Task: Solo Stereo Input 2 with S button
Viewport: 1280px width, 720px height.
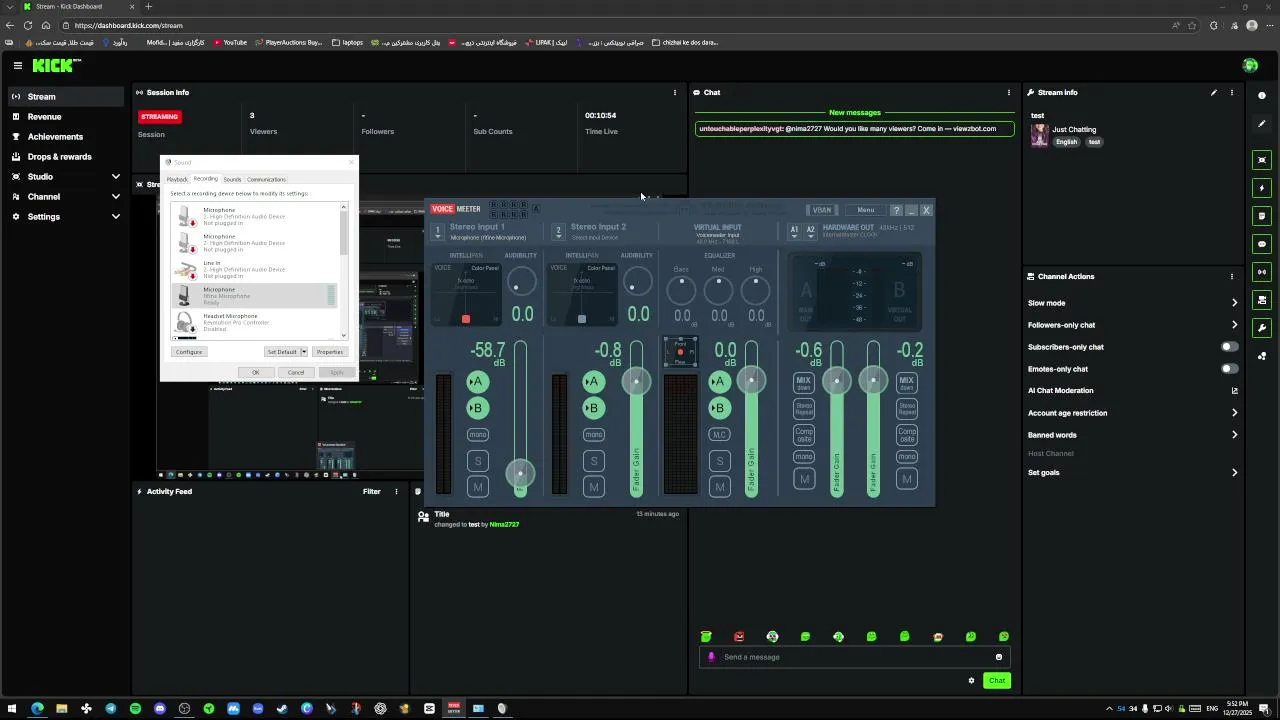Action: [593, 461]
